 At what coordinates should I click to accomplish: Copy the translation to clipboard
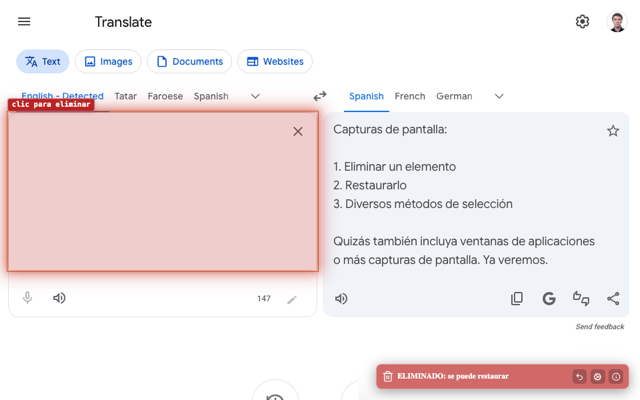pyautogui.click(x=517, y=299)
